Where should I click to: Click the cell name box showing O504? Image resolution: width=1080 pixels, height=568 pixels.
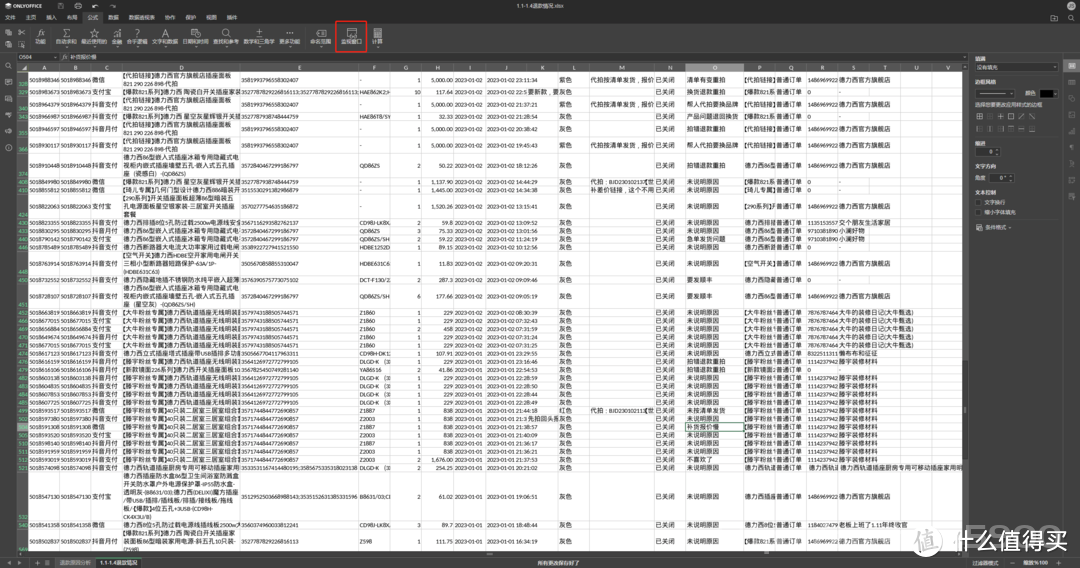(38, 57)
